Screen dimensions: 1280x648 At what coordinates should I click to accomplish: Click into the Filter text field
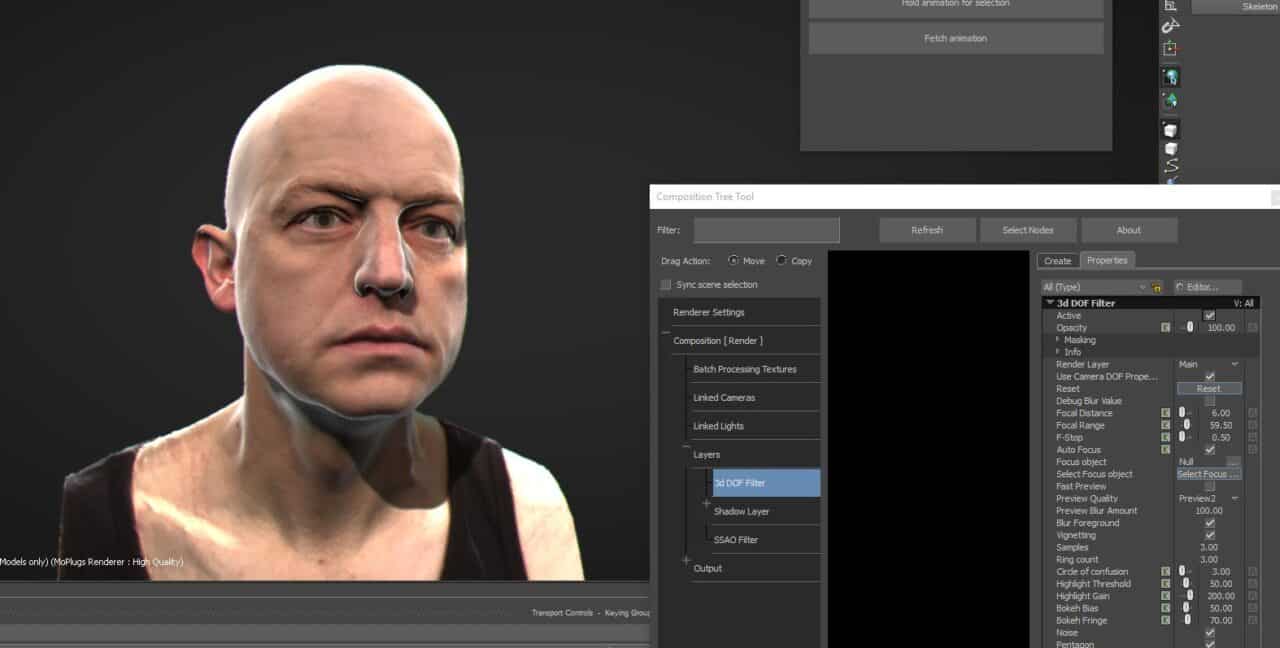click(x=766, y=230)
